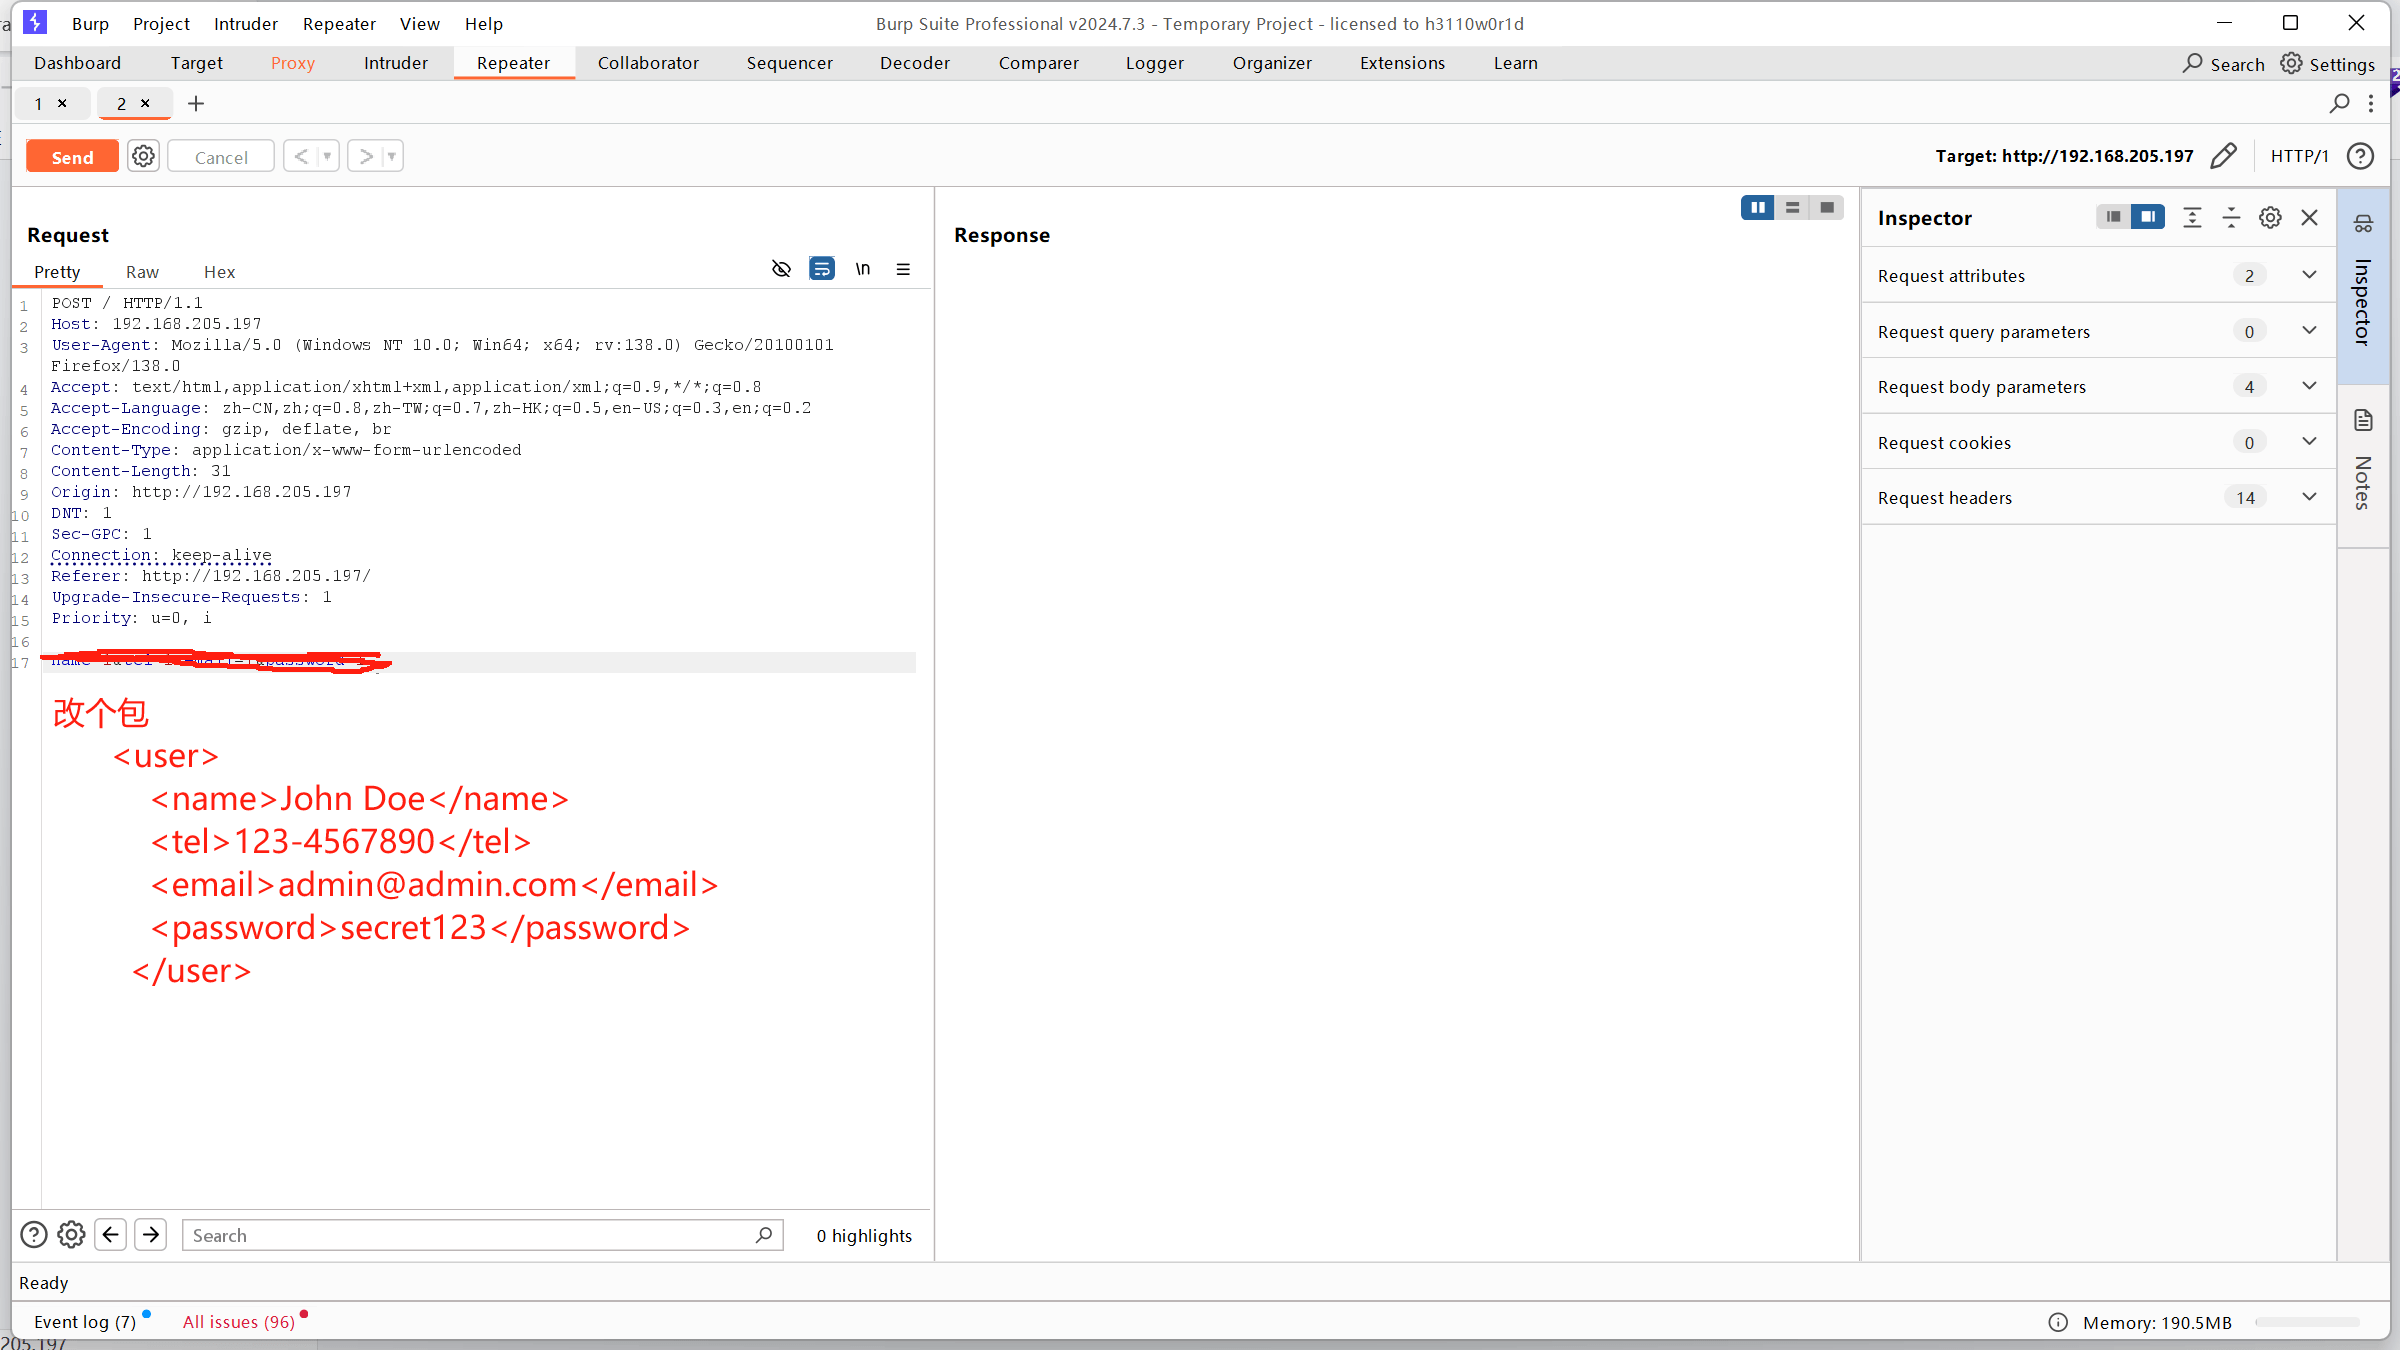Send the modified request
Image resolution: width=2400 pixels, height=1350 pixels.
tap(72, 155)
